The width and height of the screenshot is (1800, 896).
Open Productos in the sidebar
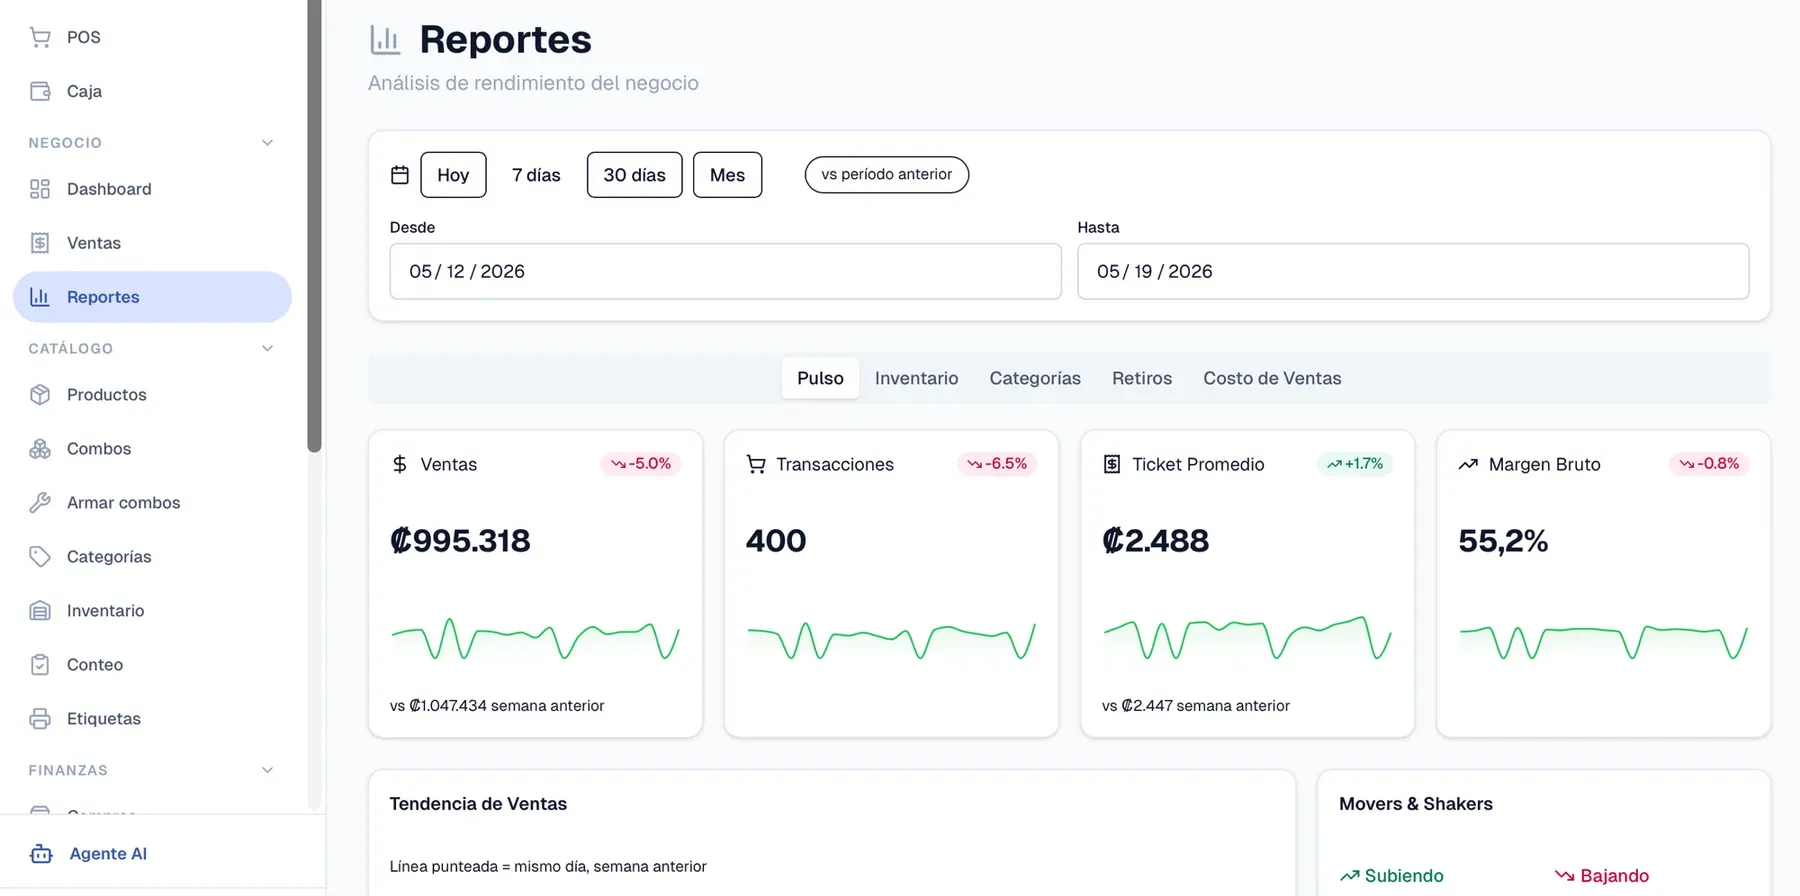click(152, 395)
